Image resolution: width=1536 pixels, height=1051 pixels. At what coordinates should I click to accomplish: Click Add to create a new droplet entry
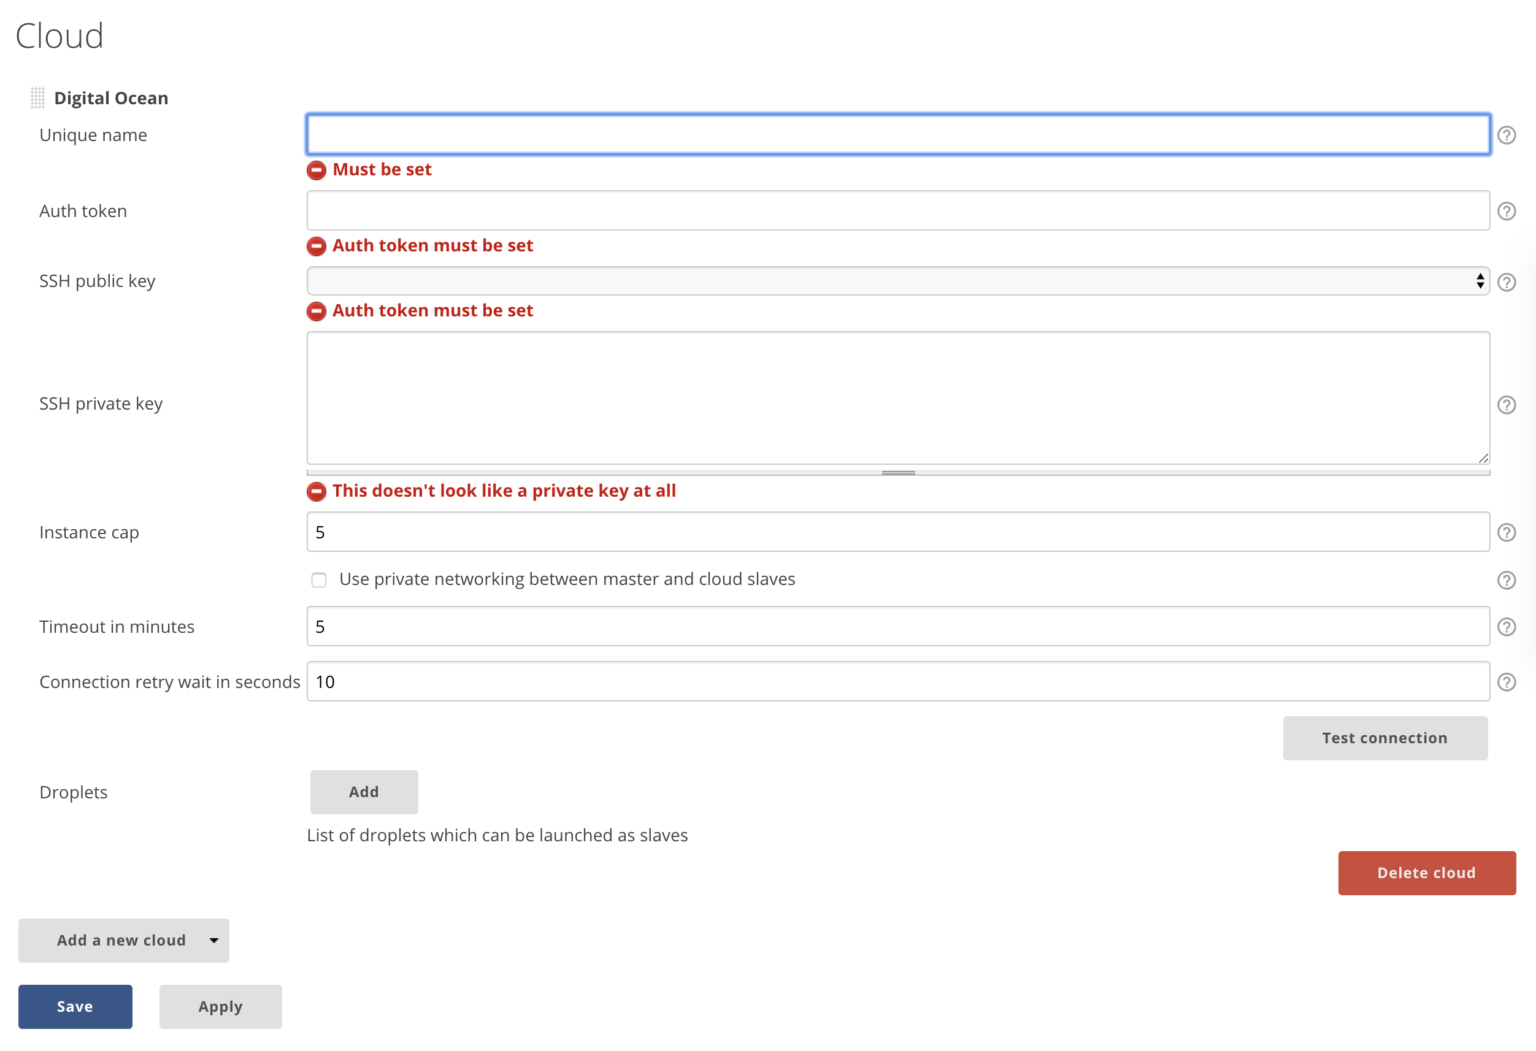pyautogui.click(x=363, y=791)
